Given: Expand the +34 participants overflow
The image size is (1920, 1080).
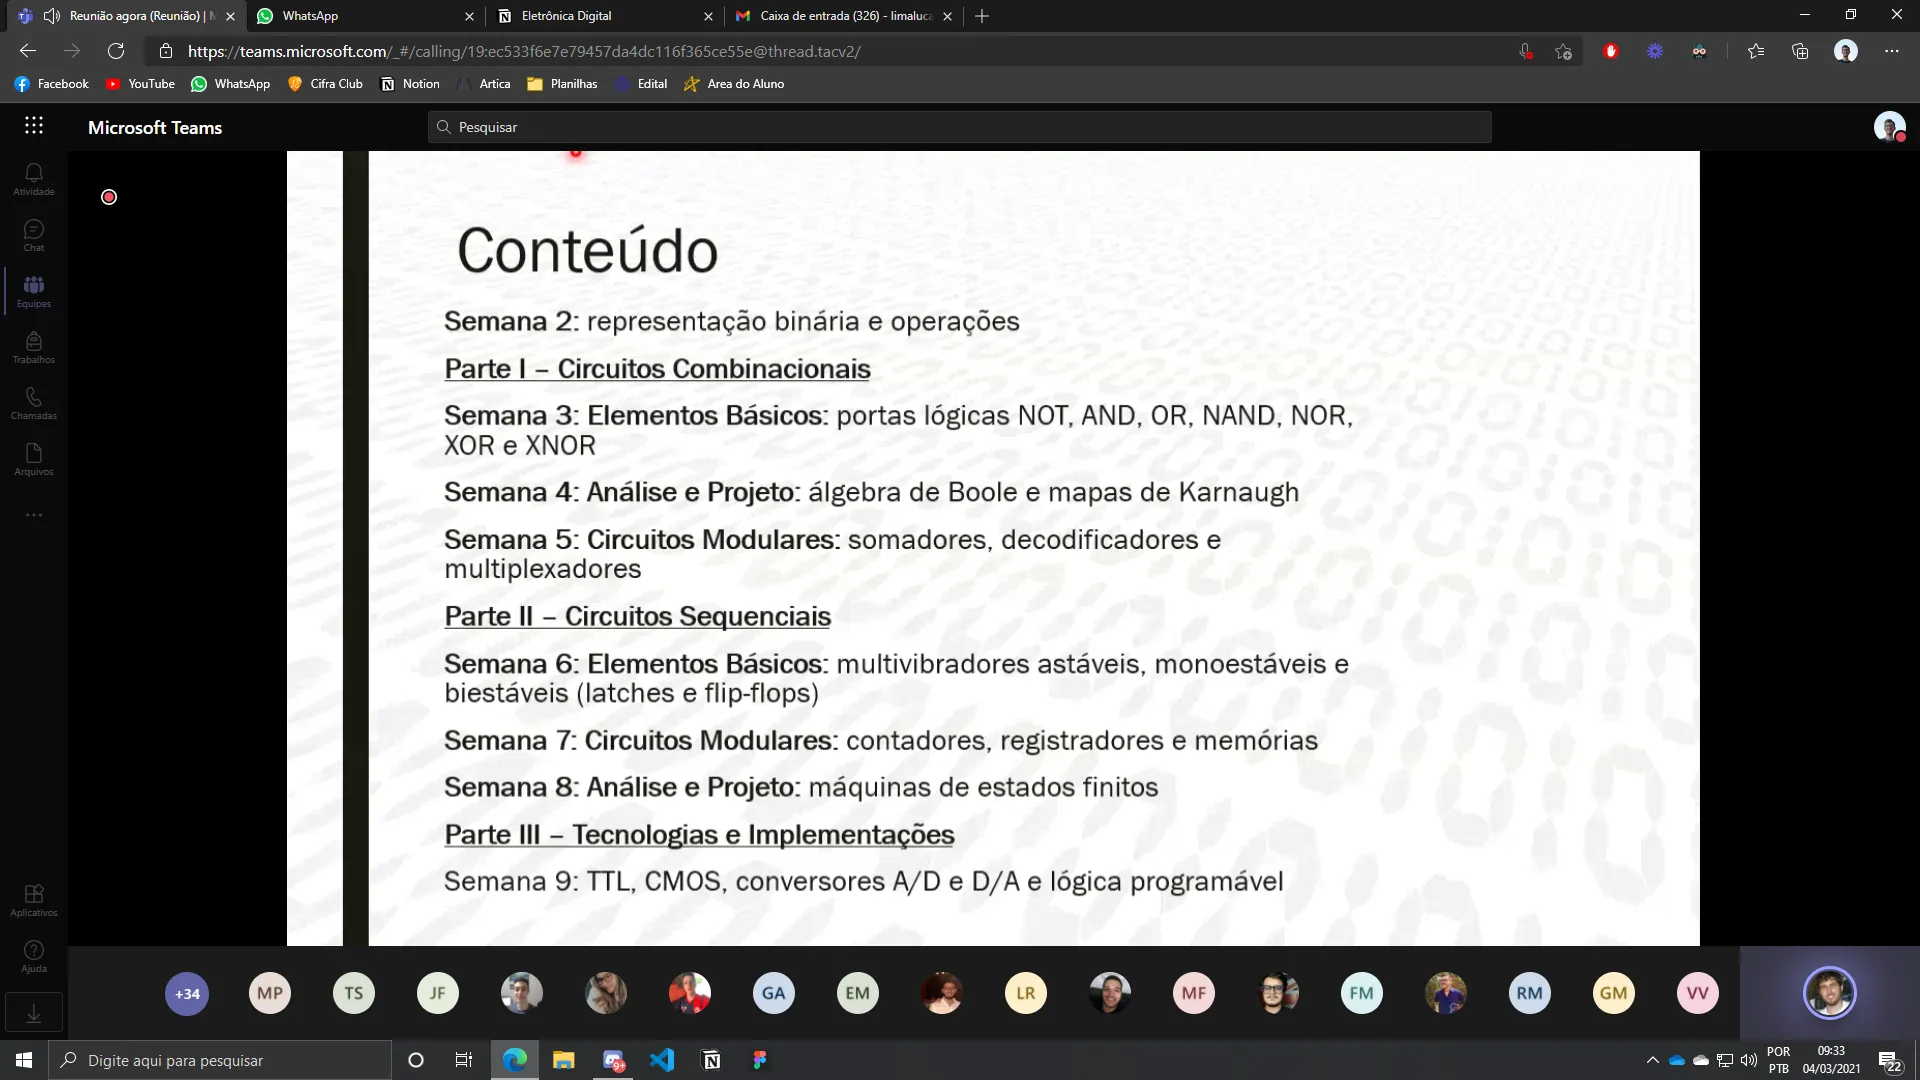Looking at the screenshot, I should (x=187, y=993).
